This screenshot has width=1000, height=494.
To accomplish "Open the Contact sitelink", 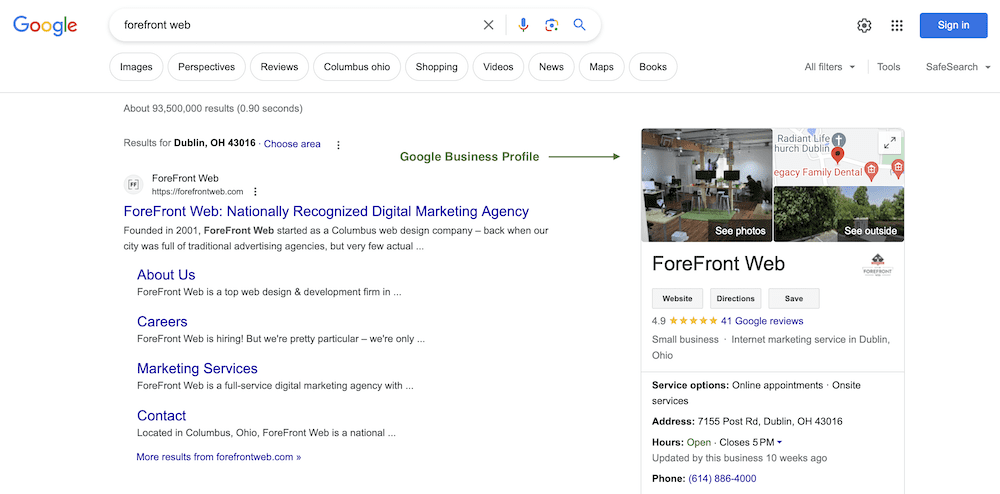I will coord(161,416).
